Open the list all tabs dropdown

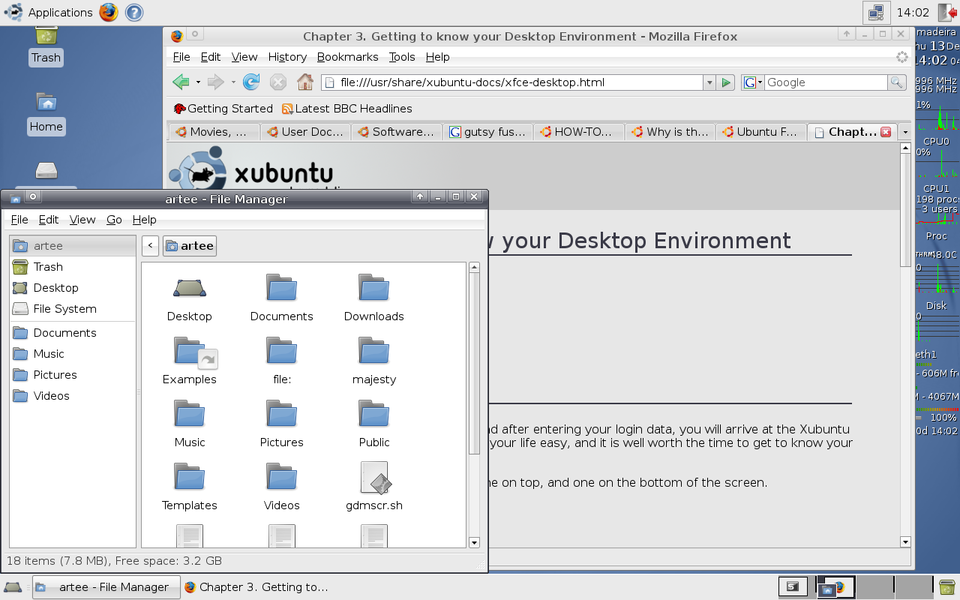(x=905, y=132)
